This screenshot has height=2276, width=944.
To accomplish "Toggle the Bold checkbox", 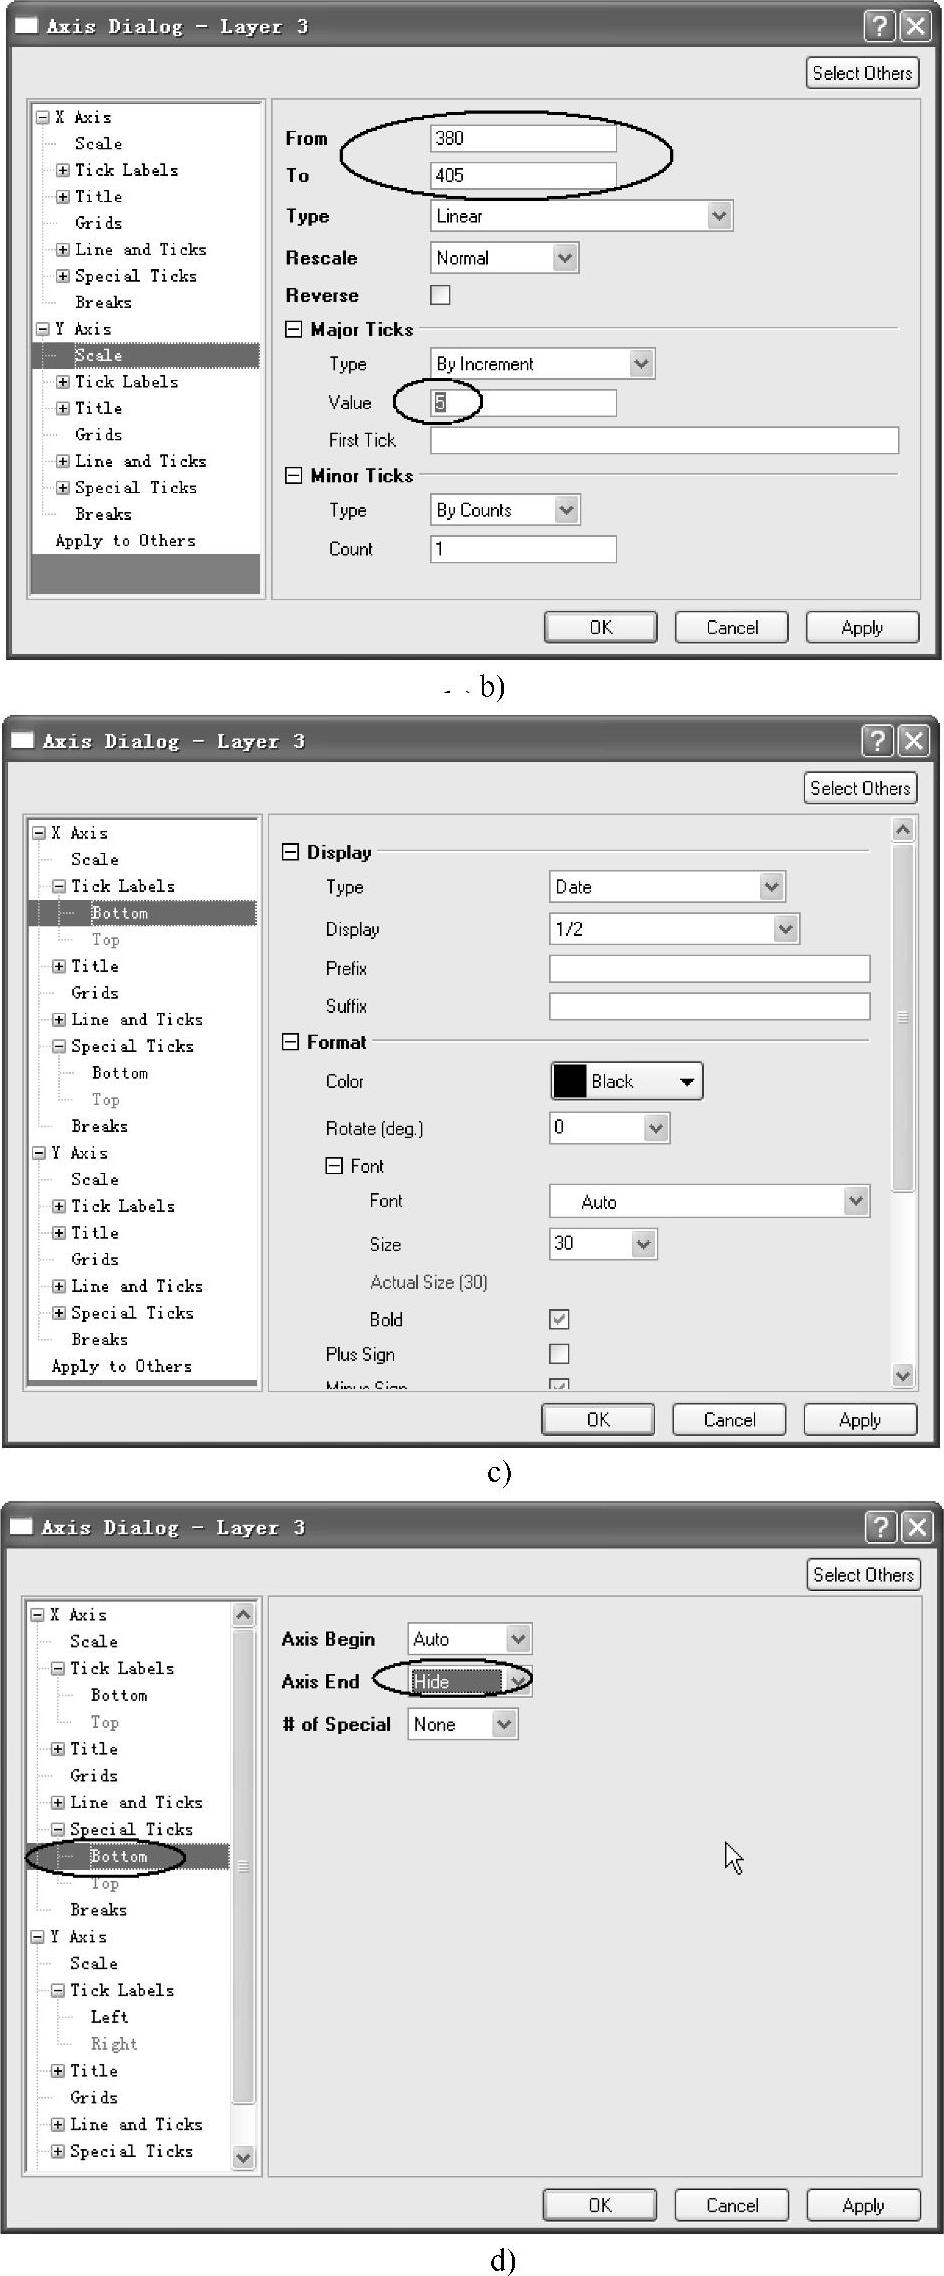I will pos(559,1319).
